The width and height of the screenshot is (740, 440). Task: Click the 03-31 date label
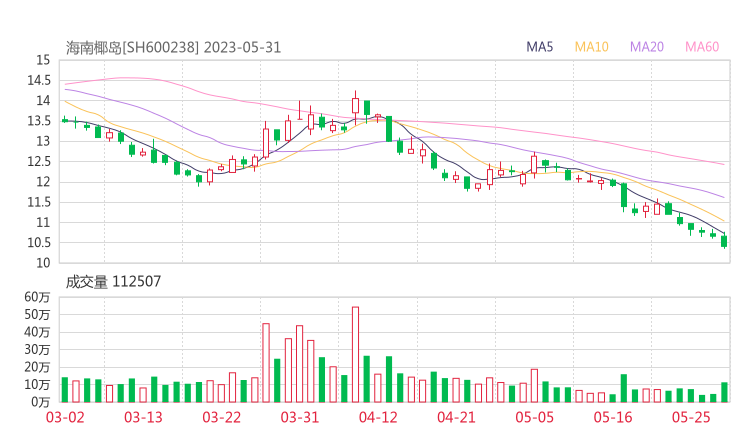pos(300,417)
